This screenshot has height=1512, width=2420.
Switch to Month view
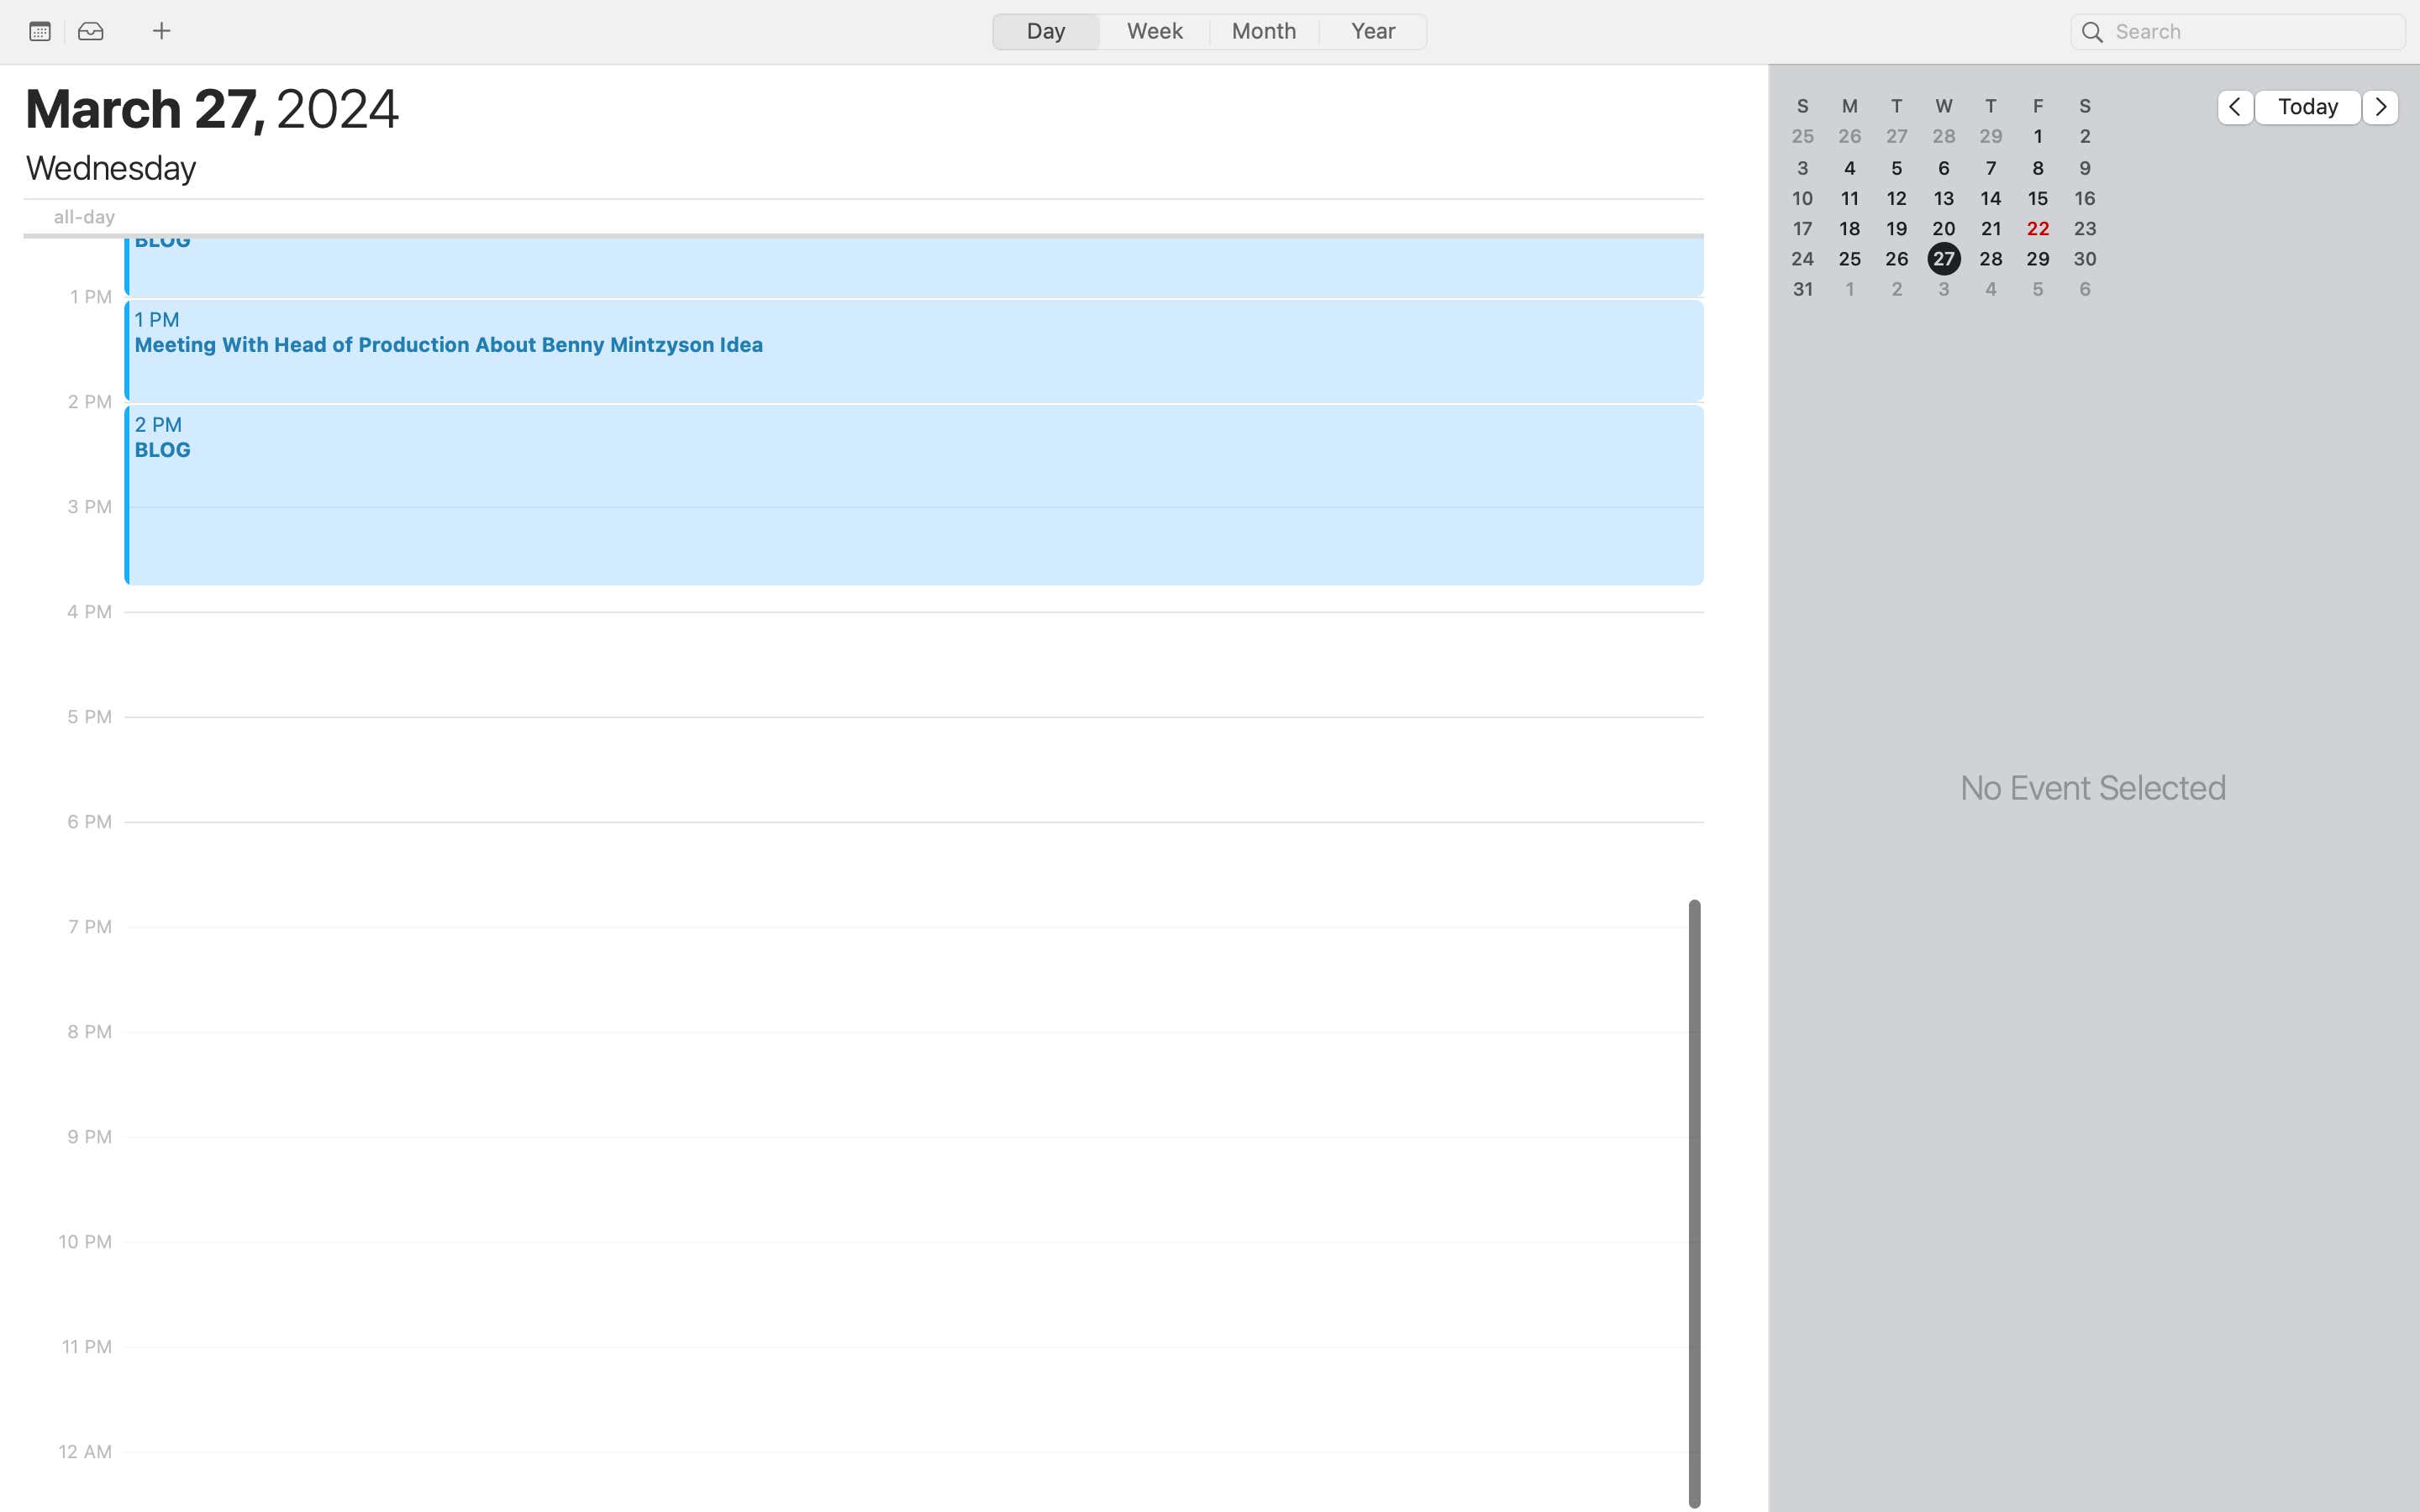1264,31
